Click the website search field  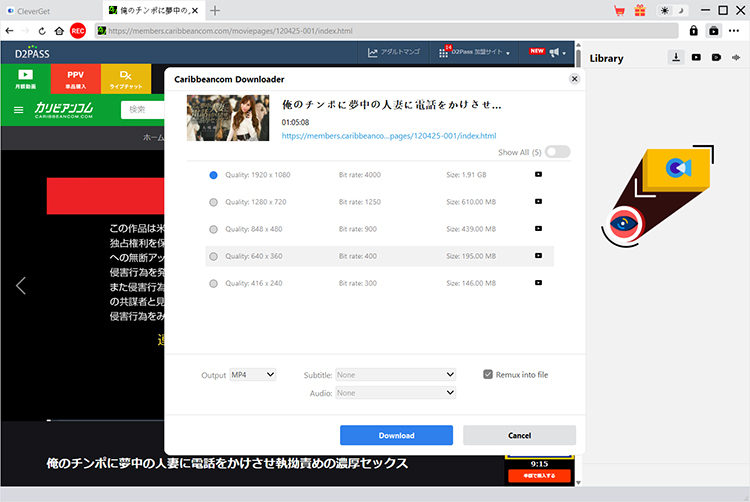[143, 110]
